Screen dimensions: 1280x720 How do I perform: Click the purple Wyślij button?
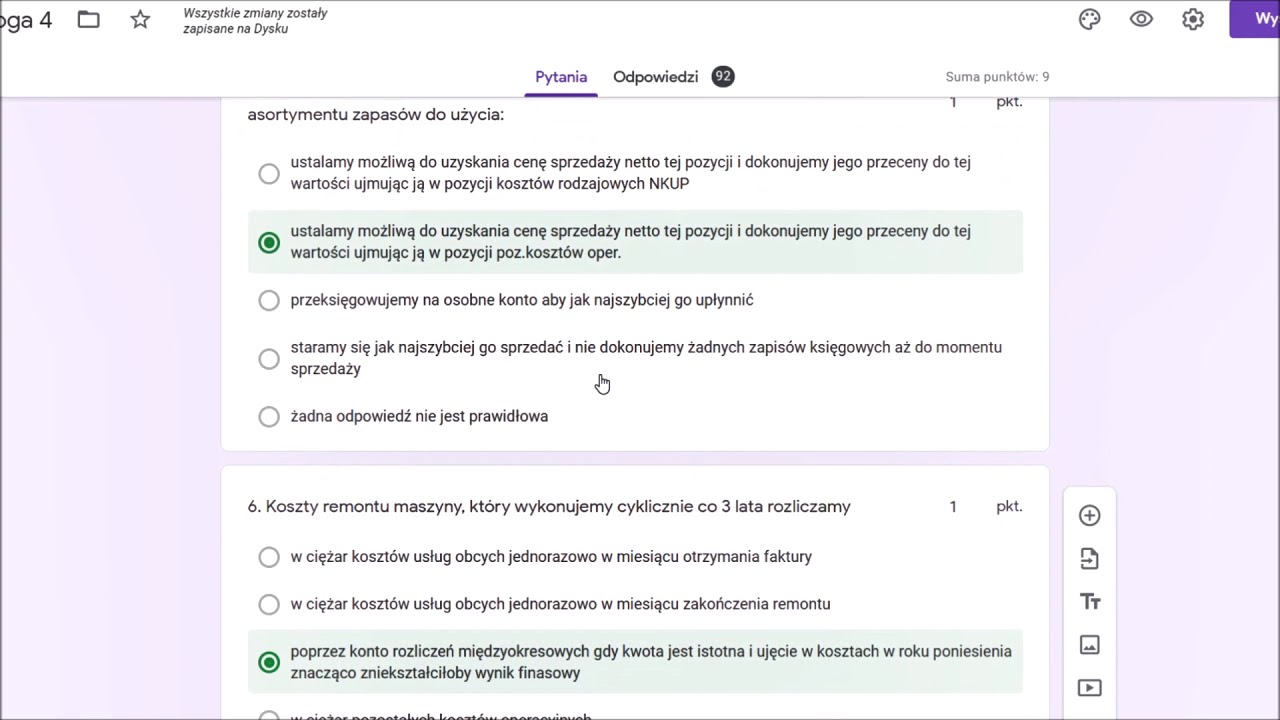1255,19
